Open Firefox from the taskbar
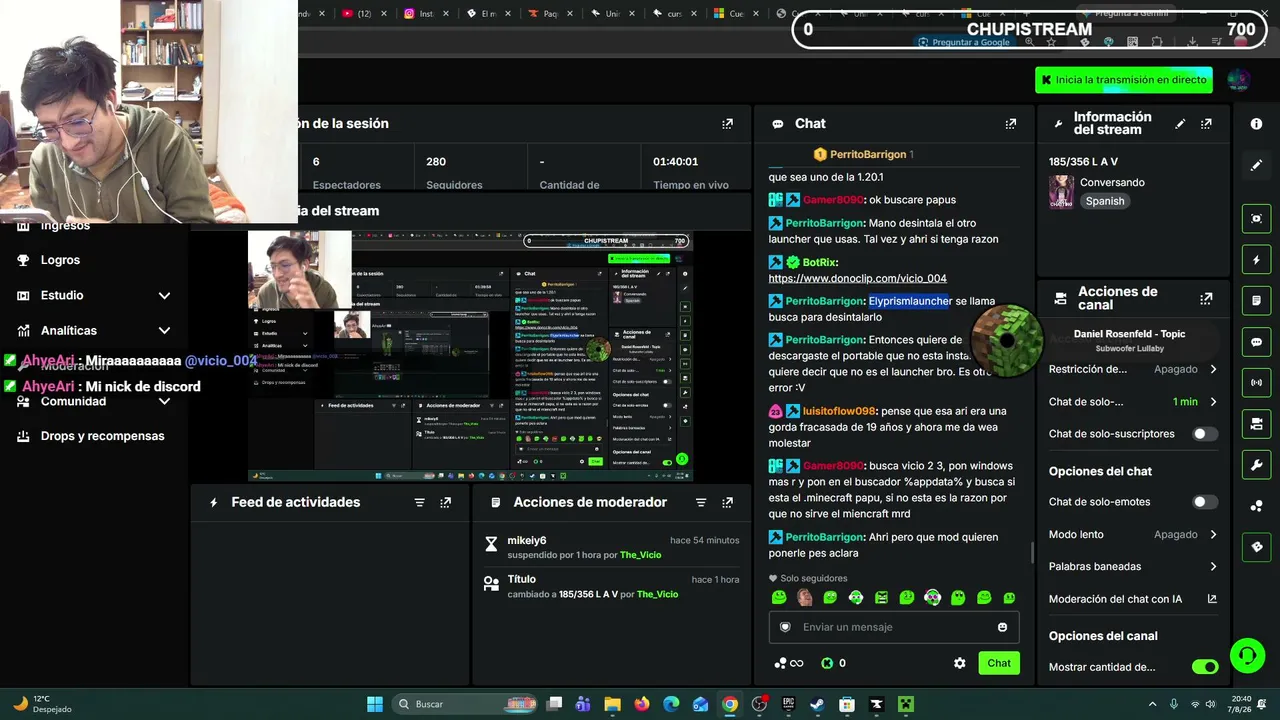The height and width of the screenshot is (720, 1280). click(642, 704)
